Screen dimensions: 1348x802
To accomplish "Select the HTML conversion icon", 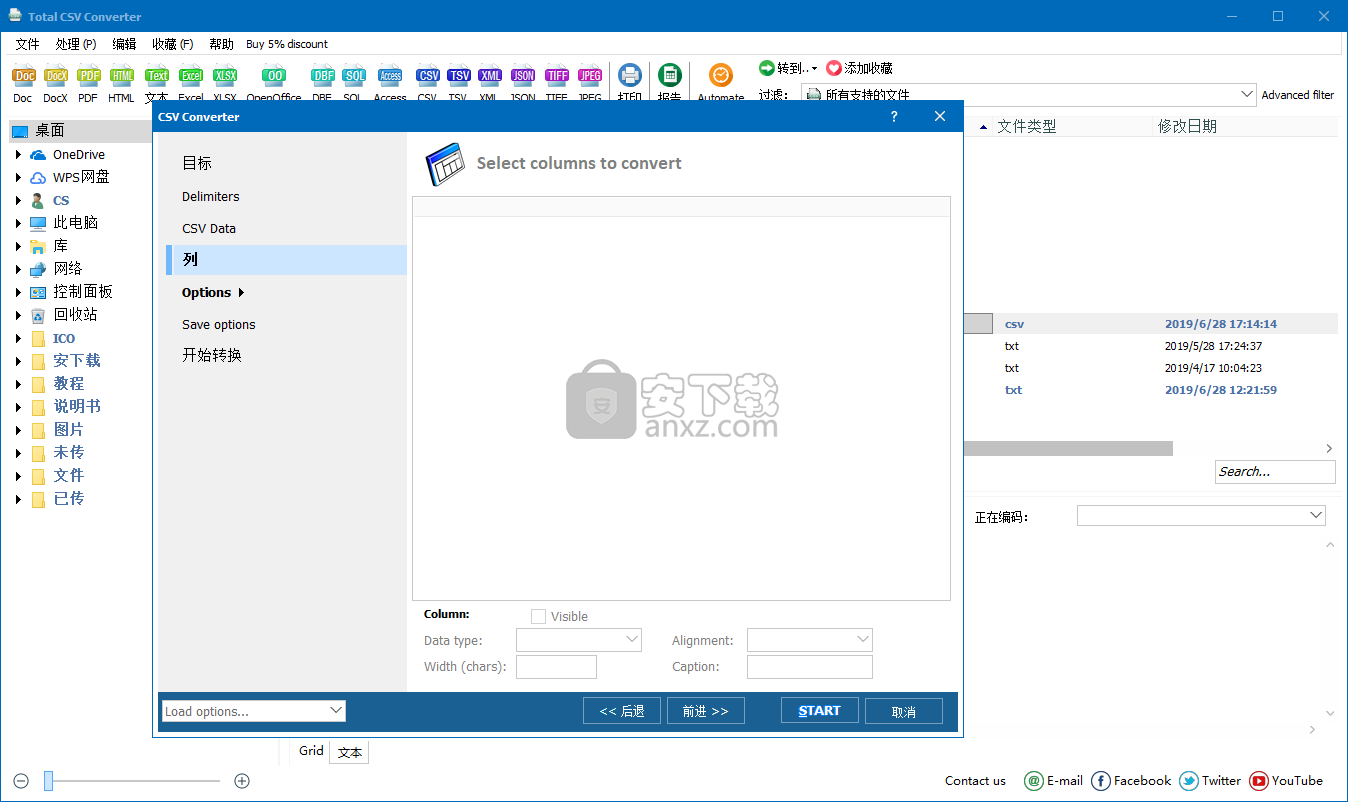I will (122, 76).
